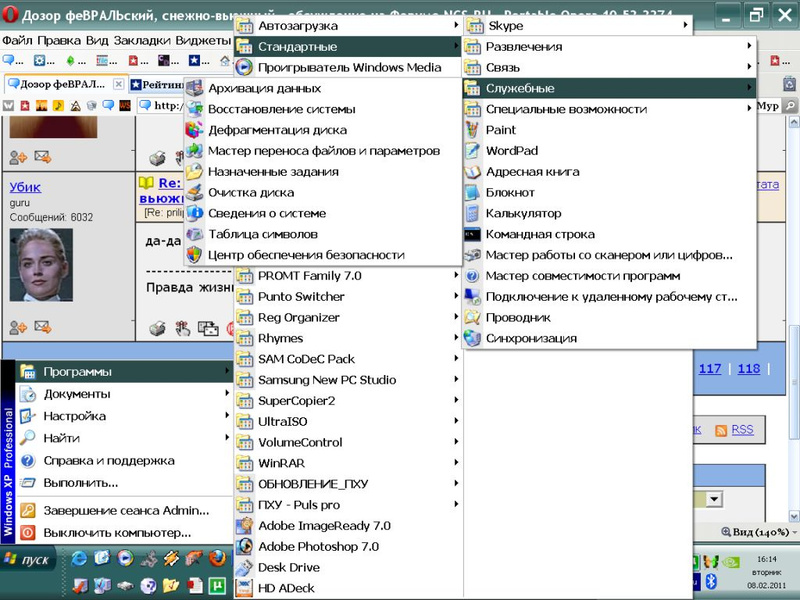Open WordPad from the accessories list
This screenshot has height=600, width=800.
(511, 151)
